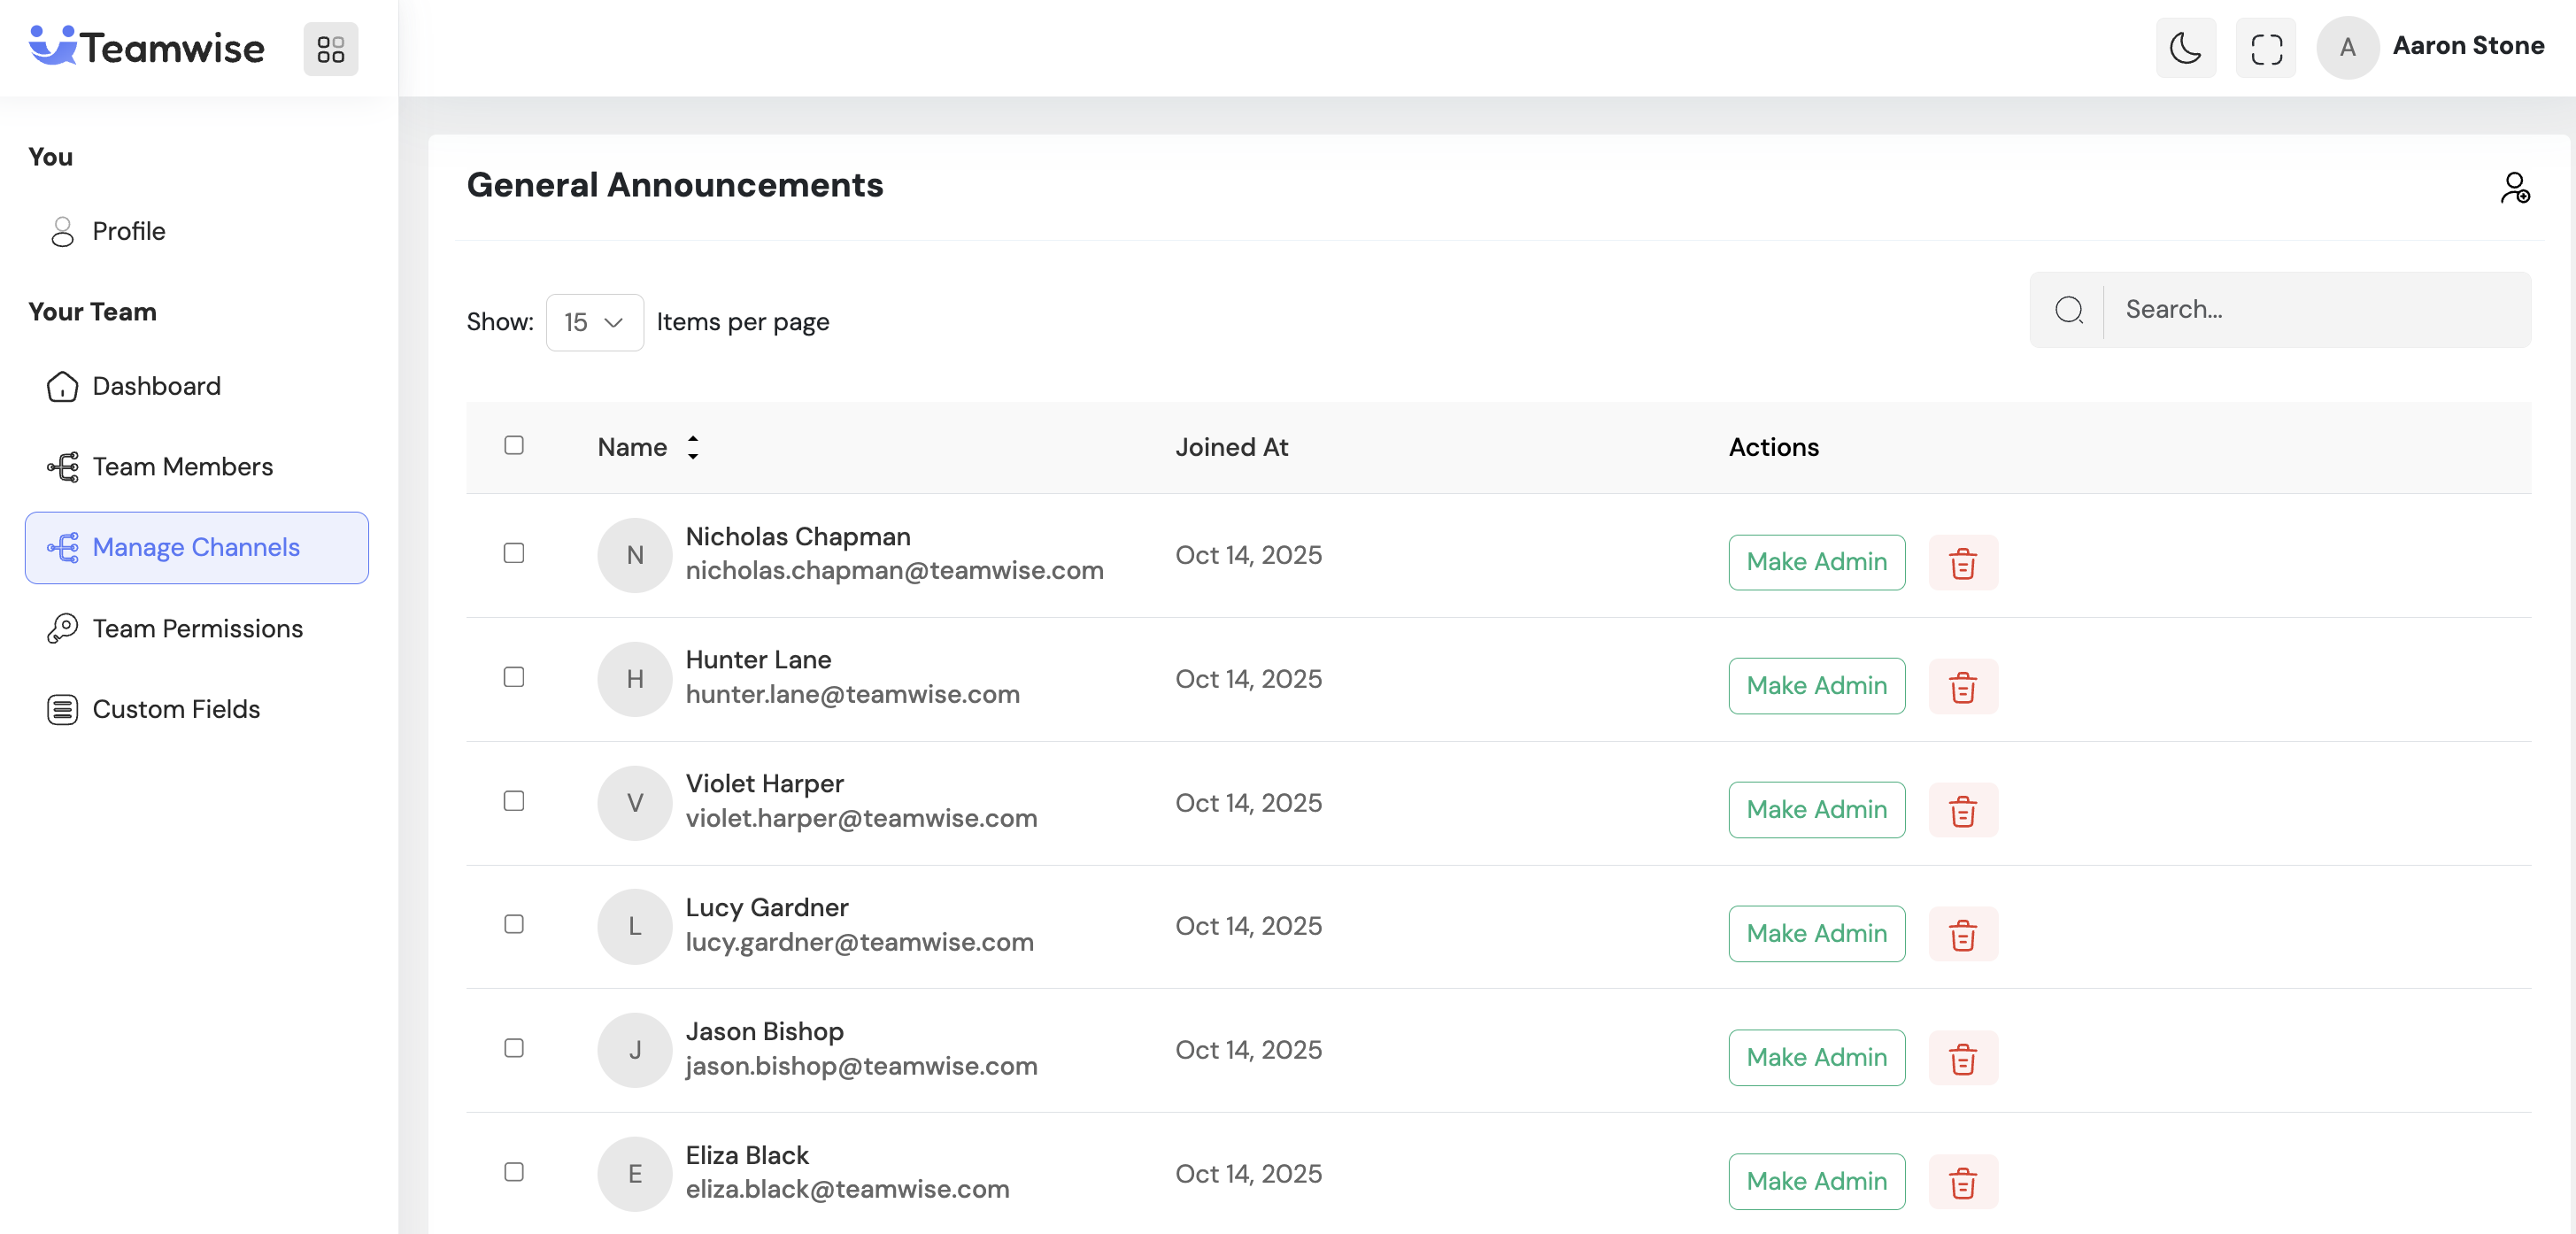The height and width of the screenshot is (1234, 2576).
Task: Click Make Admin for Hunter Lane
Action: click(x=1816, y=686)
